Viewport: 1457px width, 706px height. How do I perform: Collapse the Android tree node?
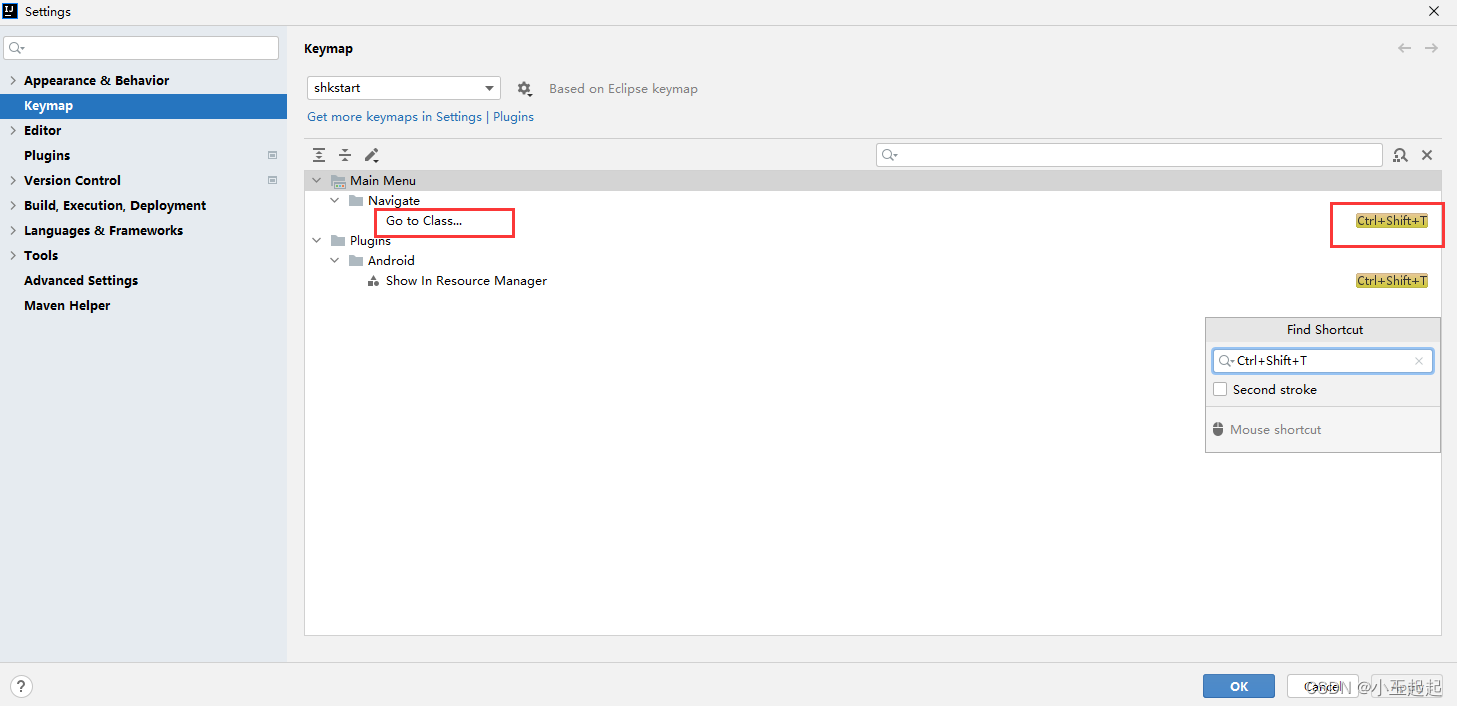point(335,261)
